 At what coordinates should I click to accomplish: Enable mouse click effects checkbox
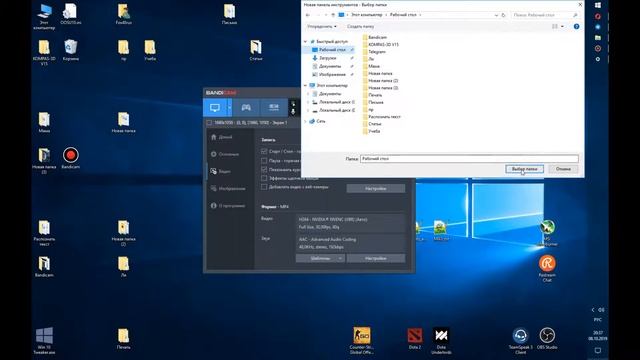coord(264,178)
